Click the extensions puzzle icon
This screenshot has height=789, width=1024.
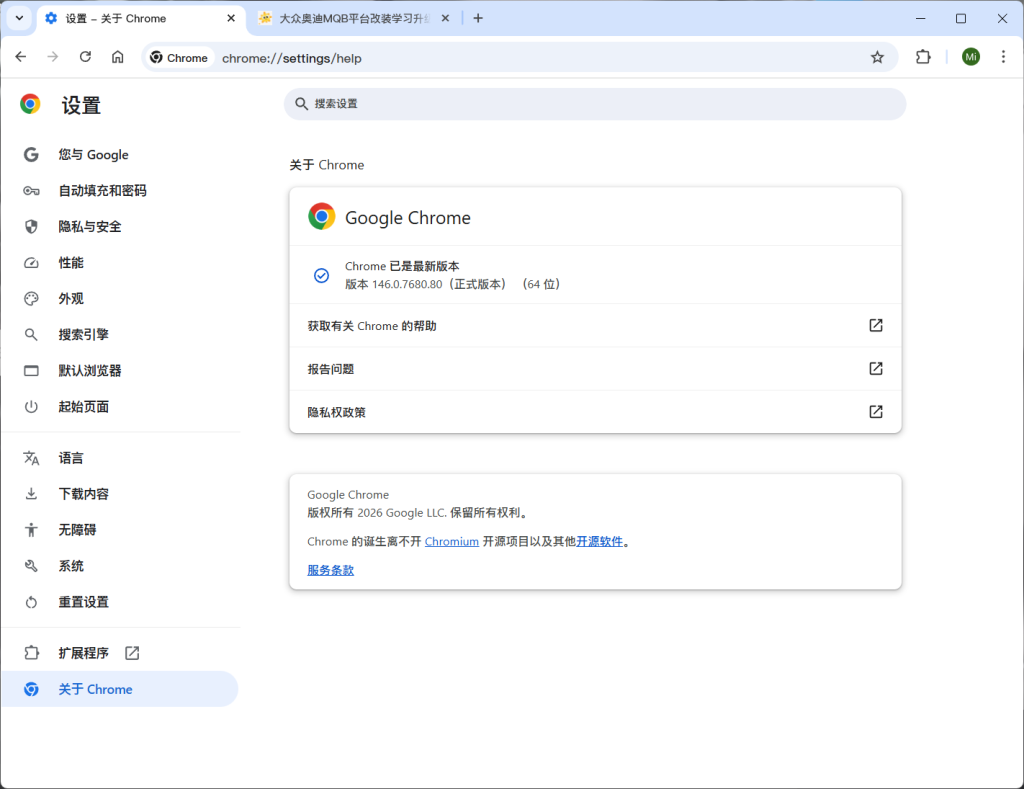pyautogui.click(x=922, y=57)
